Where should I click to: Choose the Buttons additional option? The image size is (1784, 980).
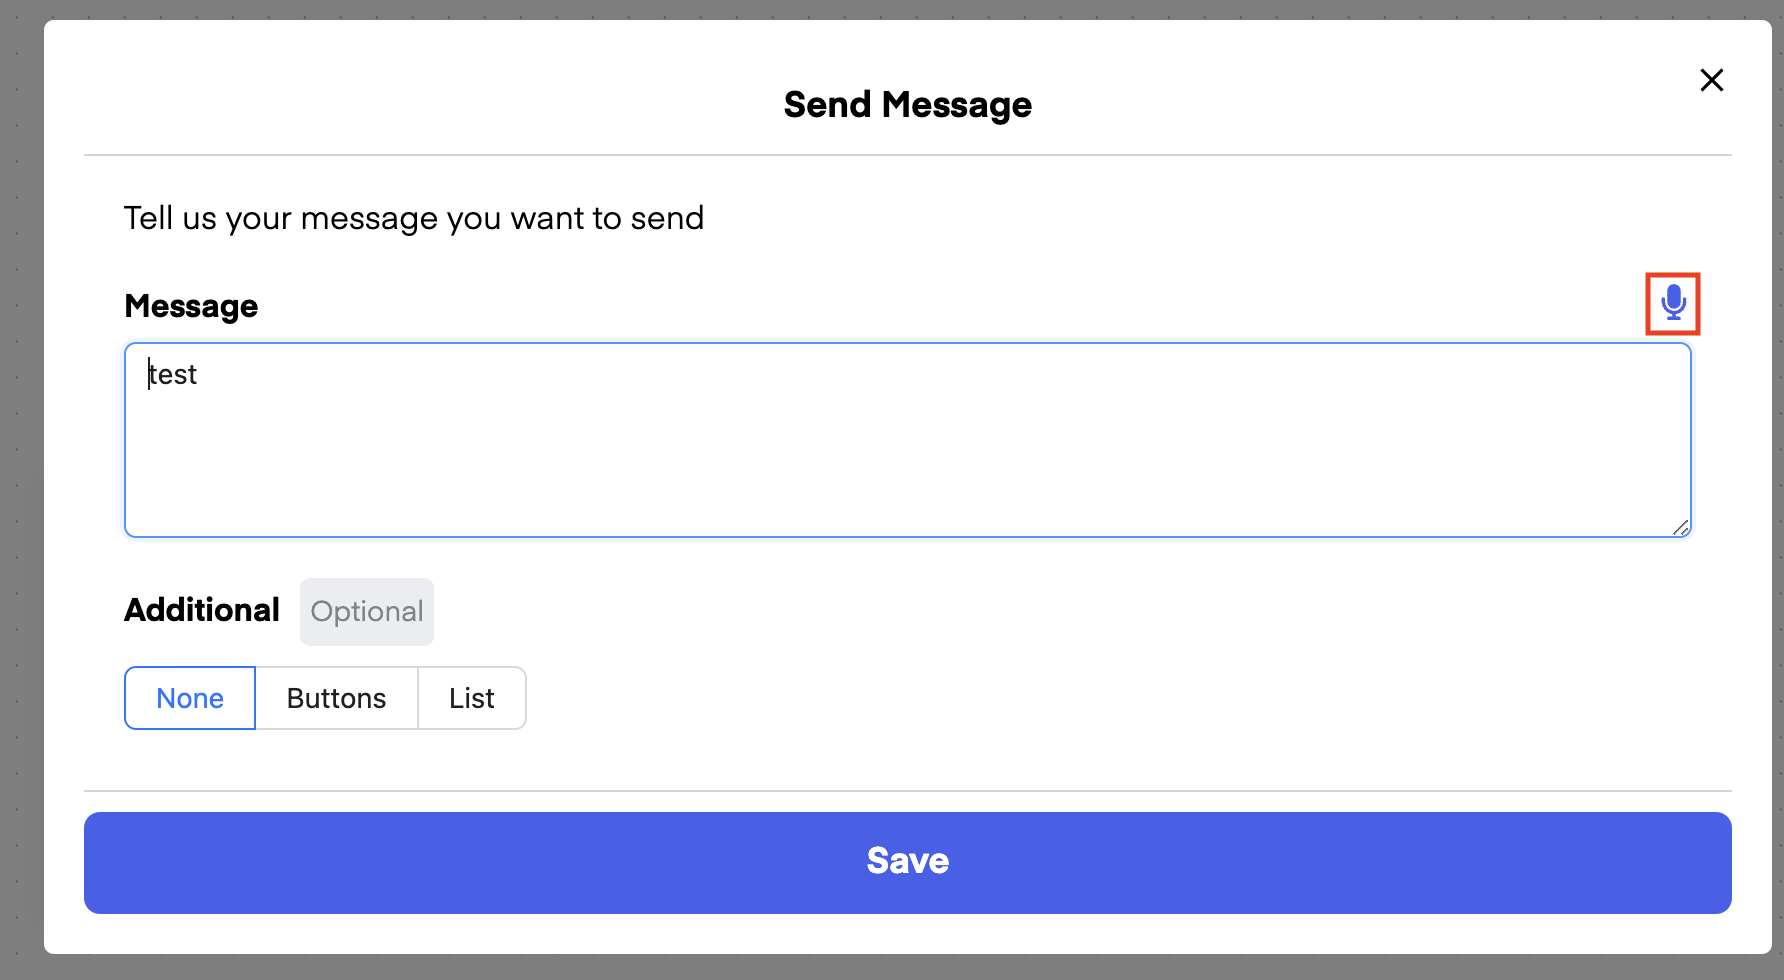point(336,698)
